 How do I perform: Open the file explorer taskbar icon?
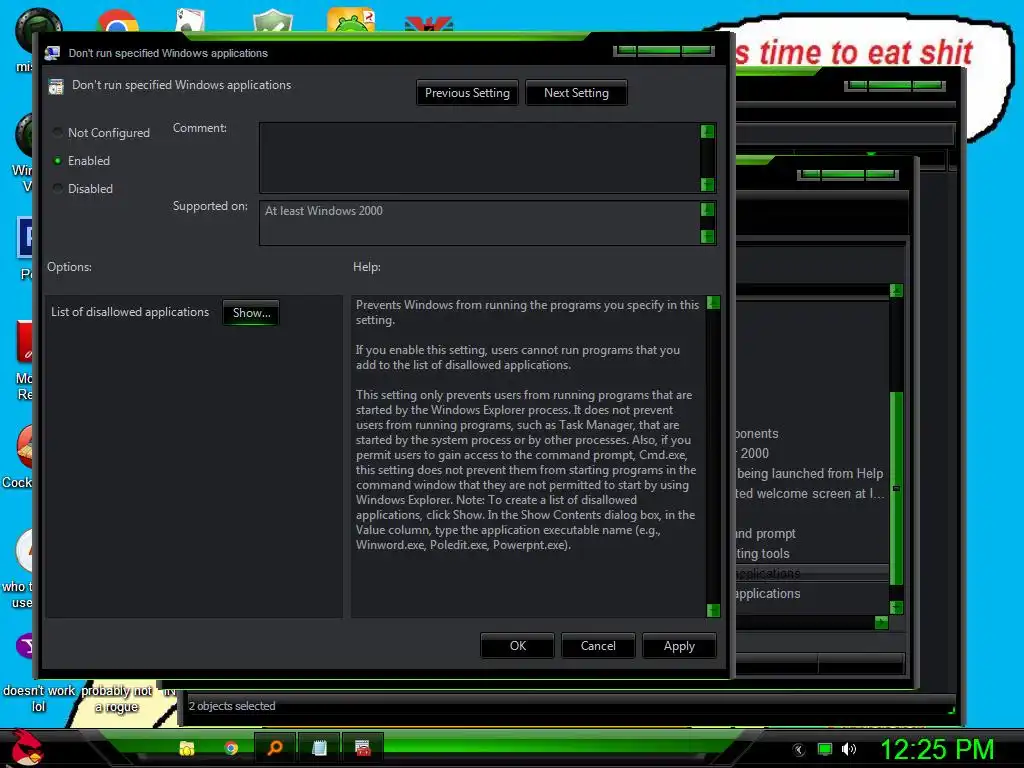pos(187,748)
